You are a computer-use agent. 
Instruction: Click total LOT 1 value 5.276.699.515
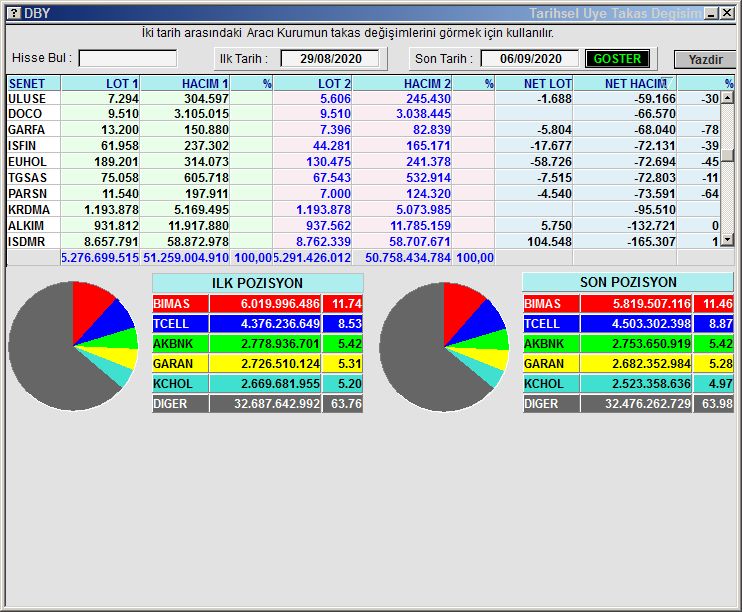pos(100,258)
